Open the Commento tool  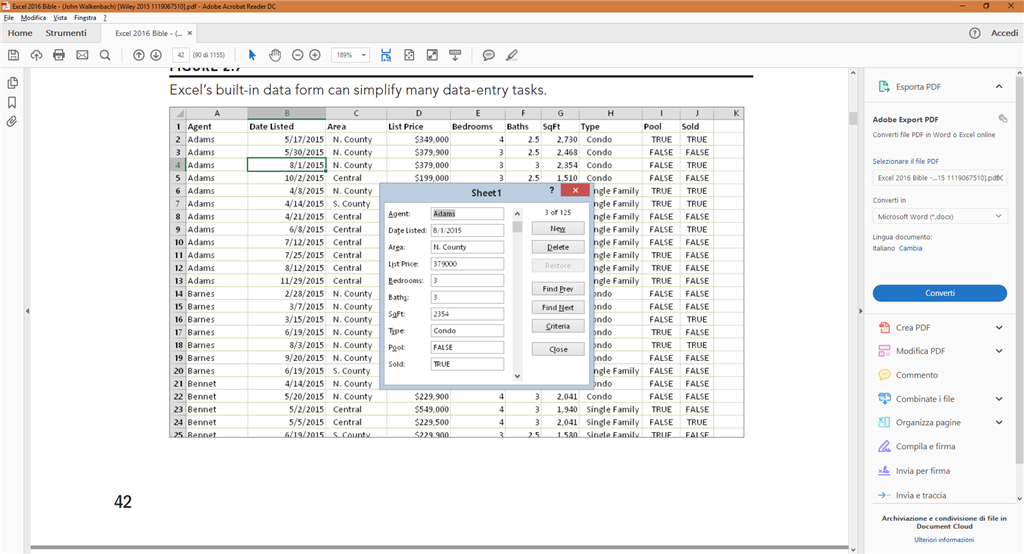tap(917, 375)
